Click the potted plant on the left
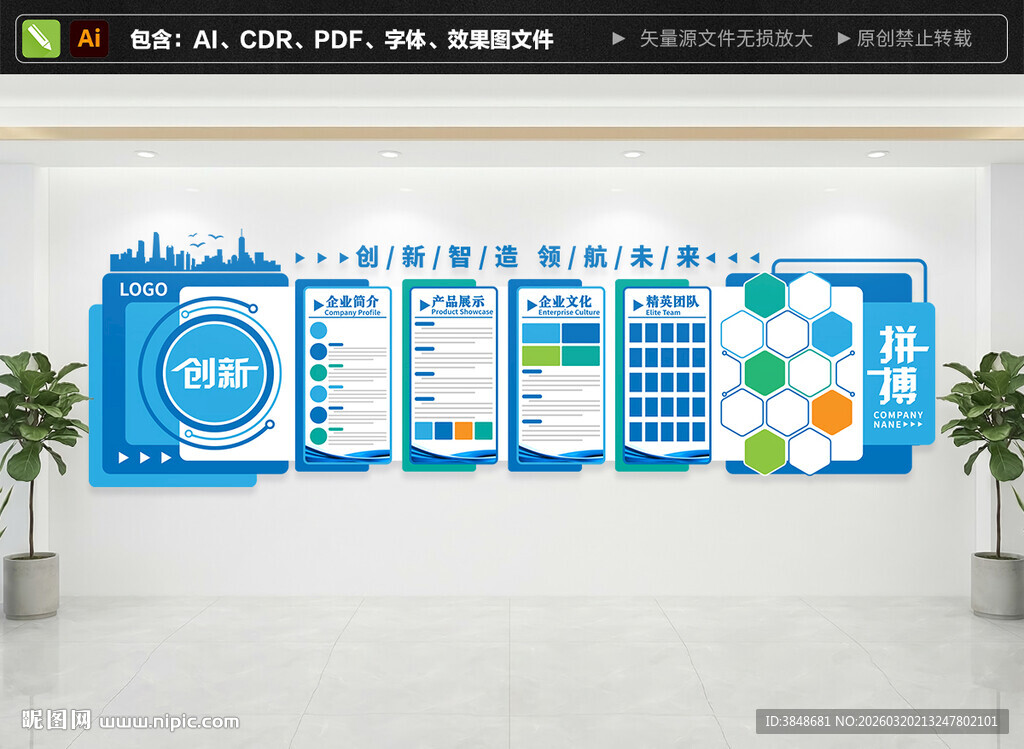1024x749 pixels. [x=38, y=484]
